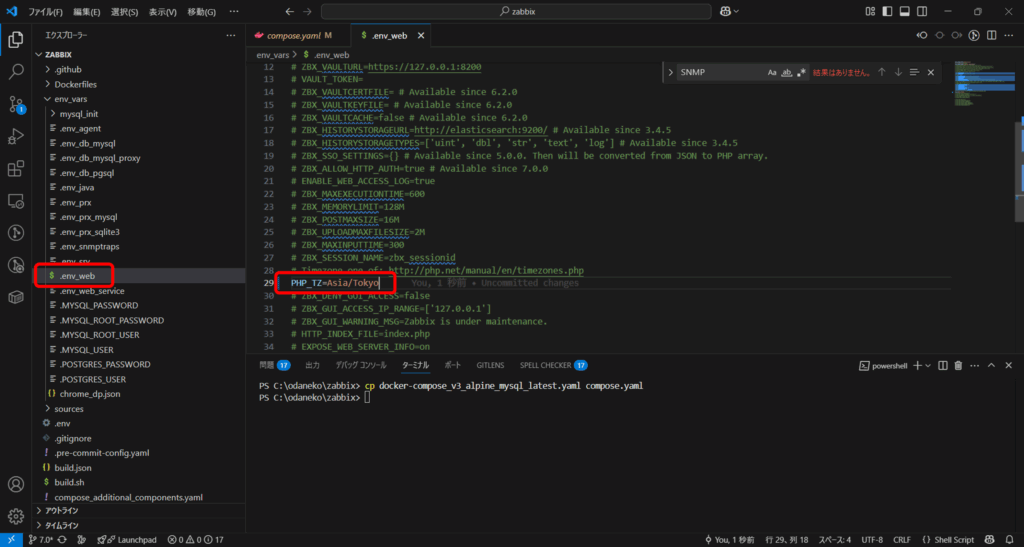The height and width of the screenshot is (547, 1024).
Task: Open the Accounts menu icon
Action: (x=16, y=484)
